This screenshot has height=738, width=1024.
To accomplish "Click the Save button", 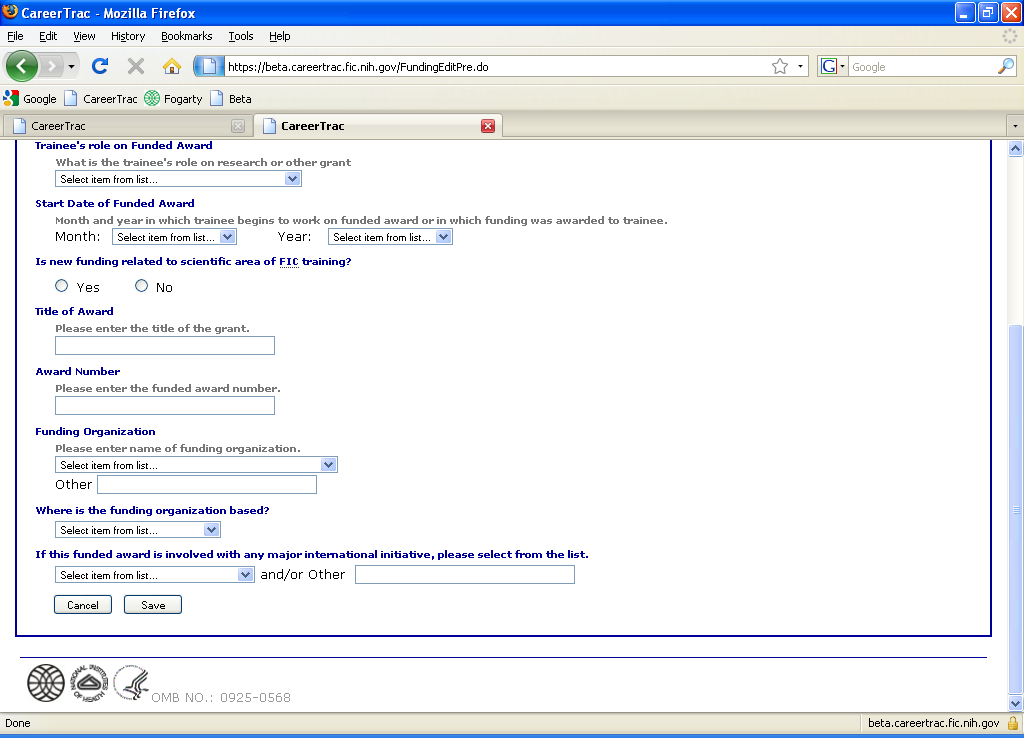I will (153, 605).
